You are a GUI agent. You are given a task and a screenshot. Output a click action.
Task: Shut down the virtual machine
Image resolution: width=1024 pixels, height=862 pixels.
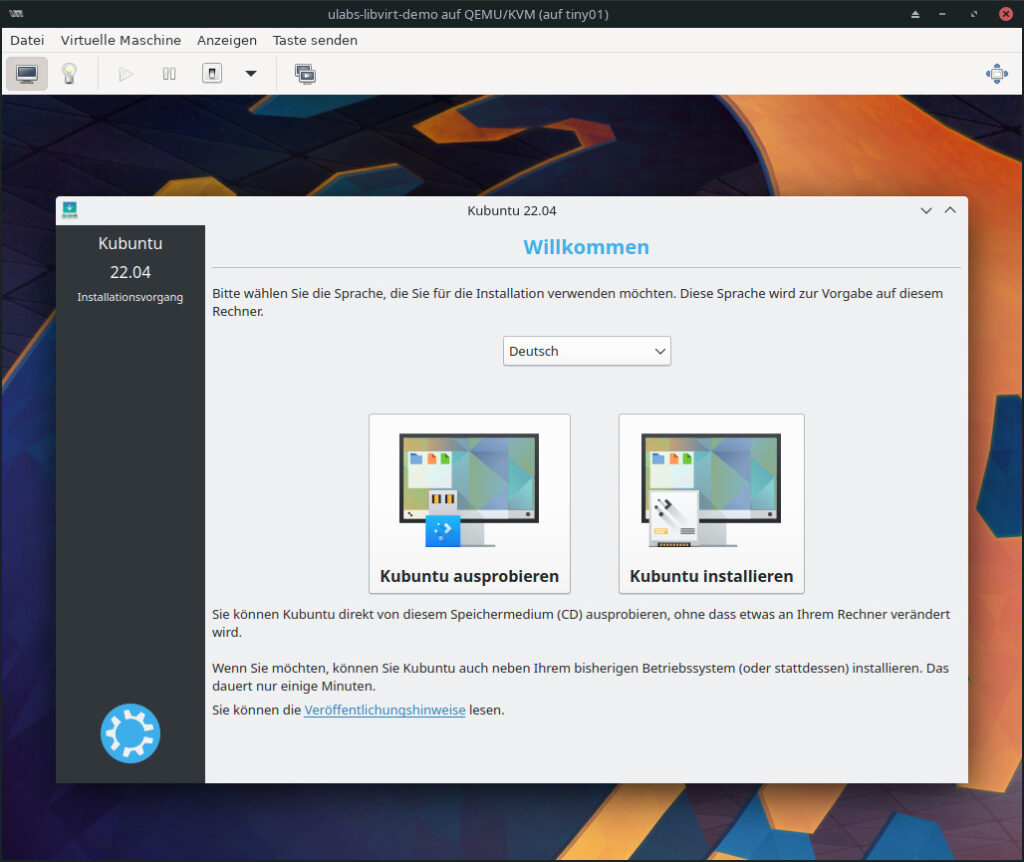click(212, 73)
